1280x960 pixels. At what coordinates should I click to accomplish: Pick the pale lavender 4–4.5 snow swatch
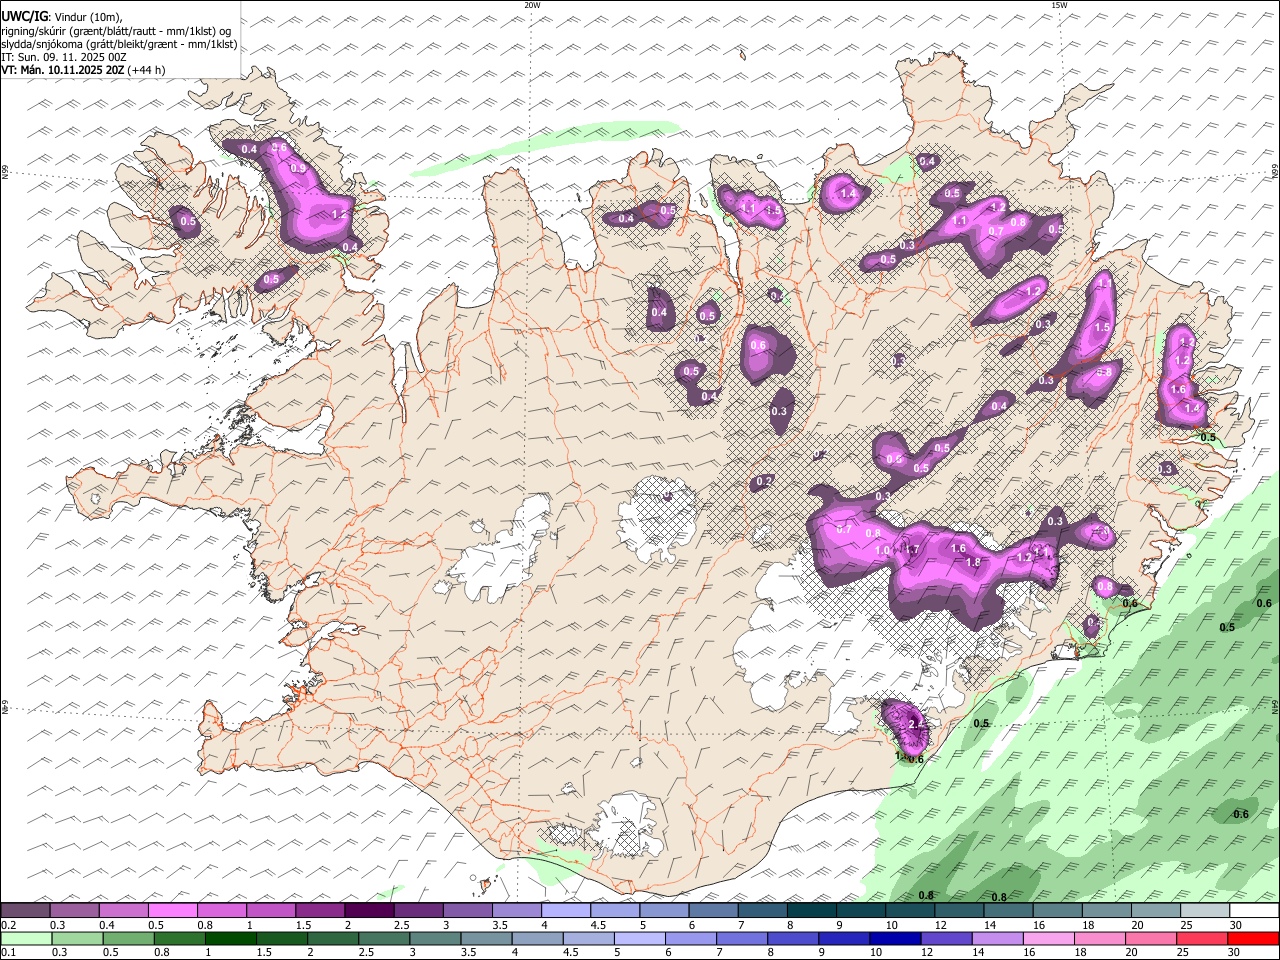[x=565, y=911]
